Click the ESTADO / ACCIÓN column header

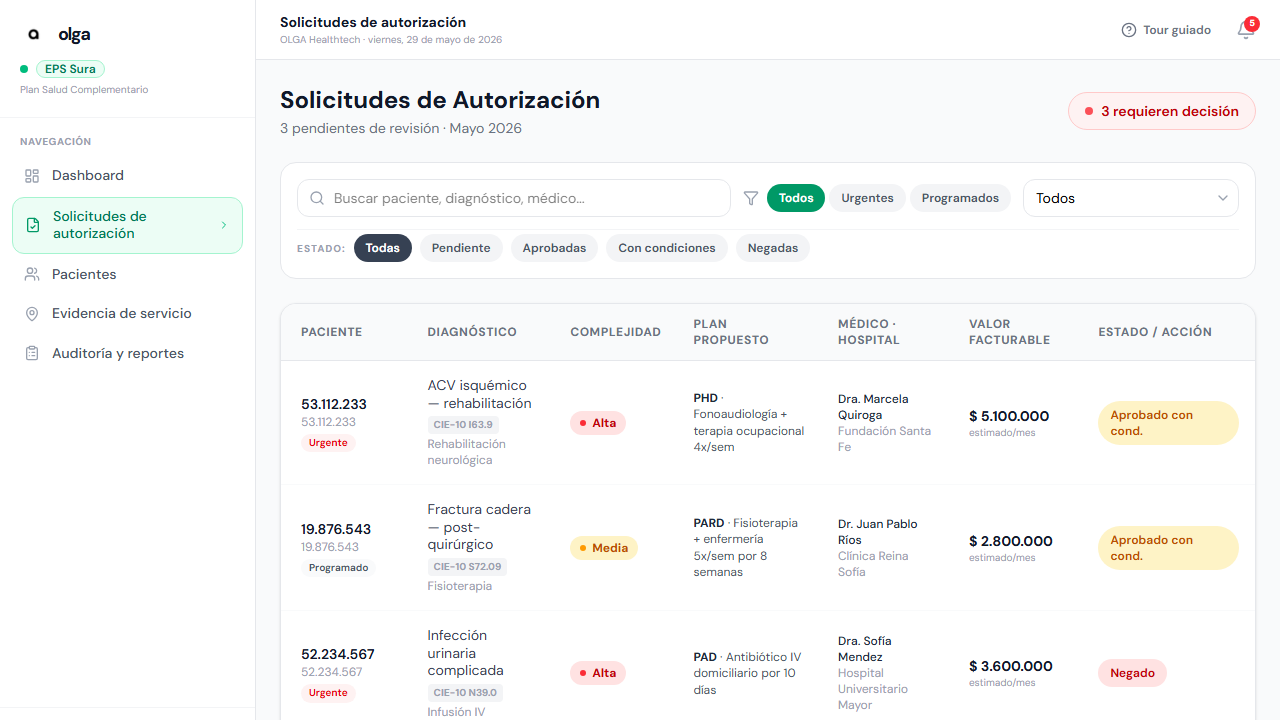1155,332
